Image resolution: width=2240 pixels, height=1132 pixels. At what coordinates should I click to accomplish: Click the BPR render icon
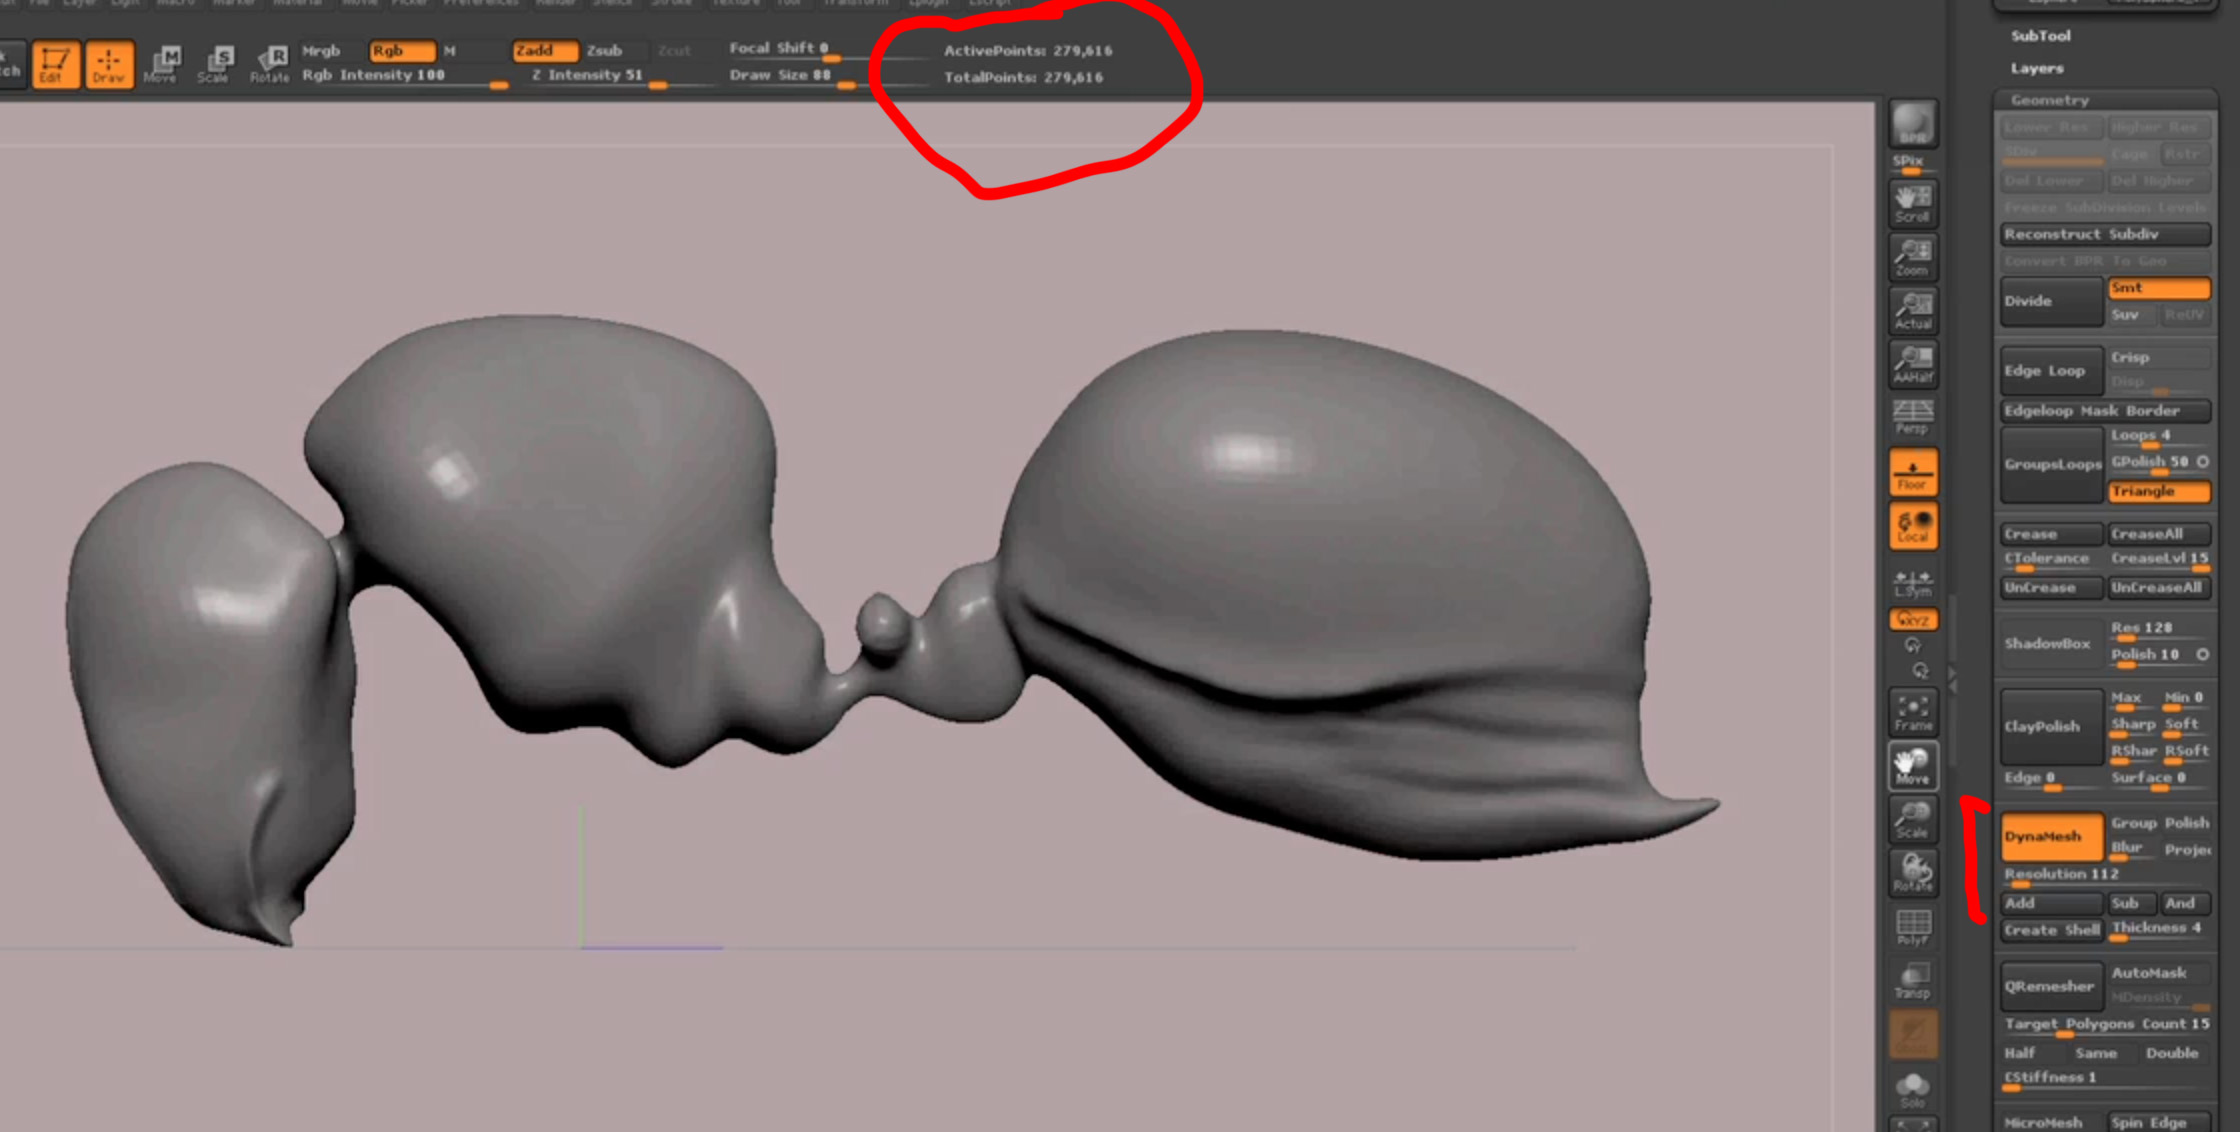(x=1912, y=125)
